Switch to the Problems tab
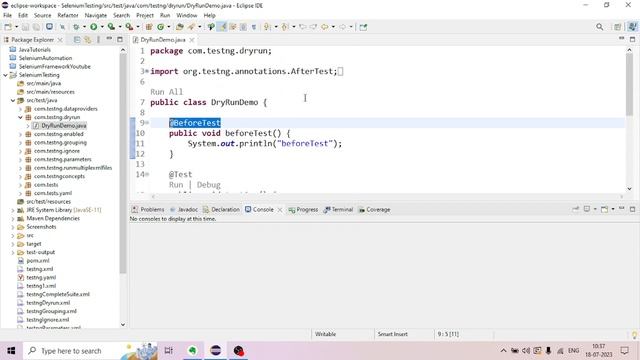Image resolution: width=640 pixels, height=360 pixels. point(148,209)
